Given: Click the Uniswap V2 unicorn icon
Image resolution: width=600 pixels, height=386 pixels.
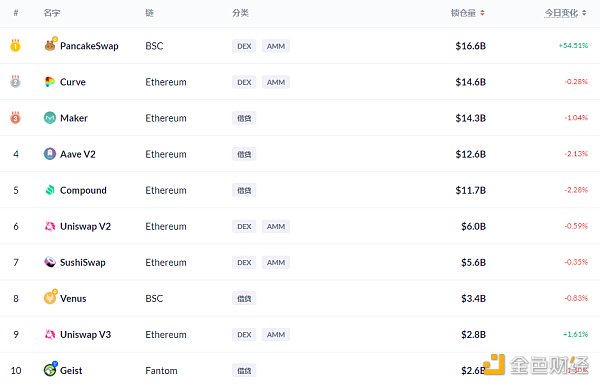Looking at the screenshot, I should pos(50,226).
